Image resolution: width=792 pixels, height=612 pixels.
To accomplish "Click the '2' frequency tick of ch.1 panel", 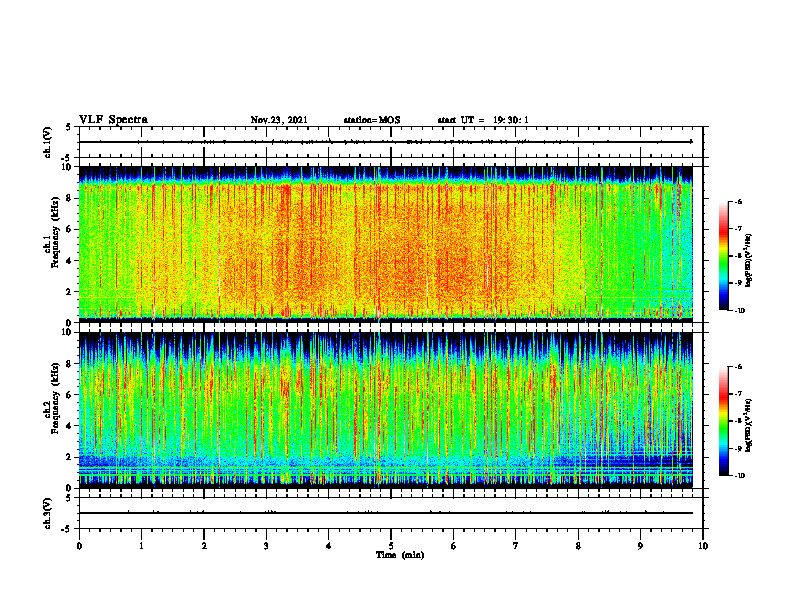I will tap(70, 292).
